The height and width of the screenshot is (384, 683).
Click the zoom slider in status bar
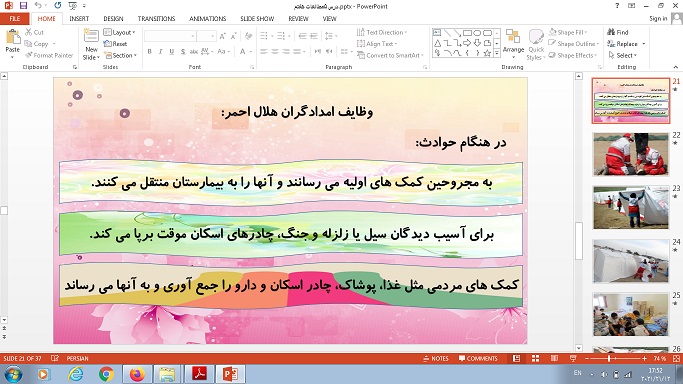point(615,358)
